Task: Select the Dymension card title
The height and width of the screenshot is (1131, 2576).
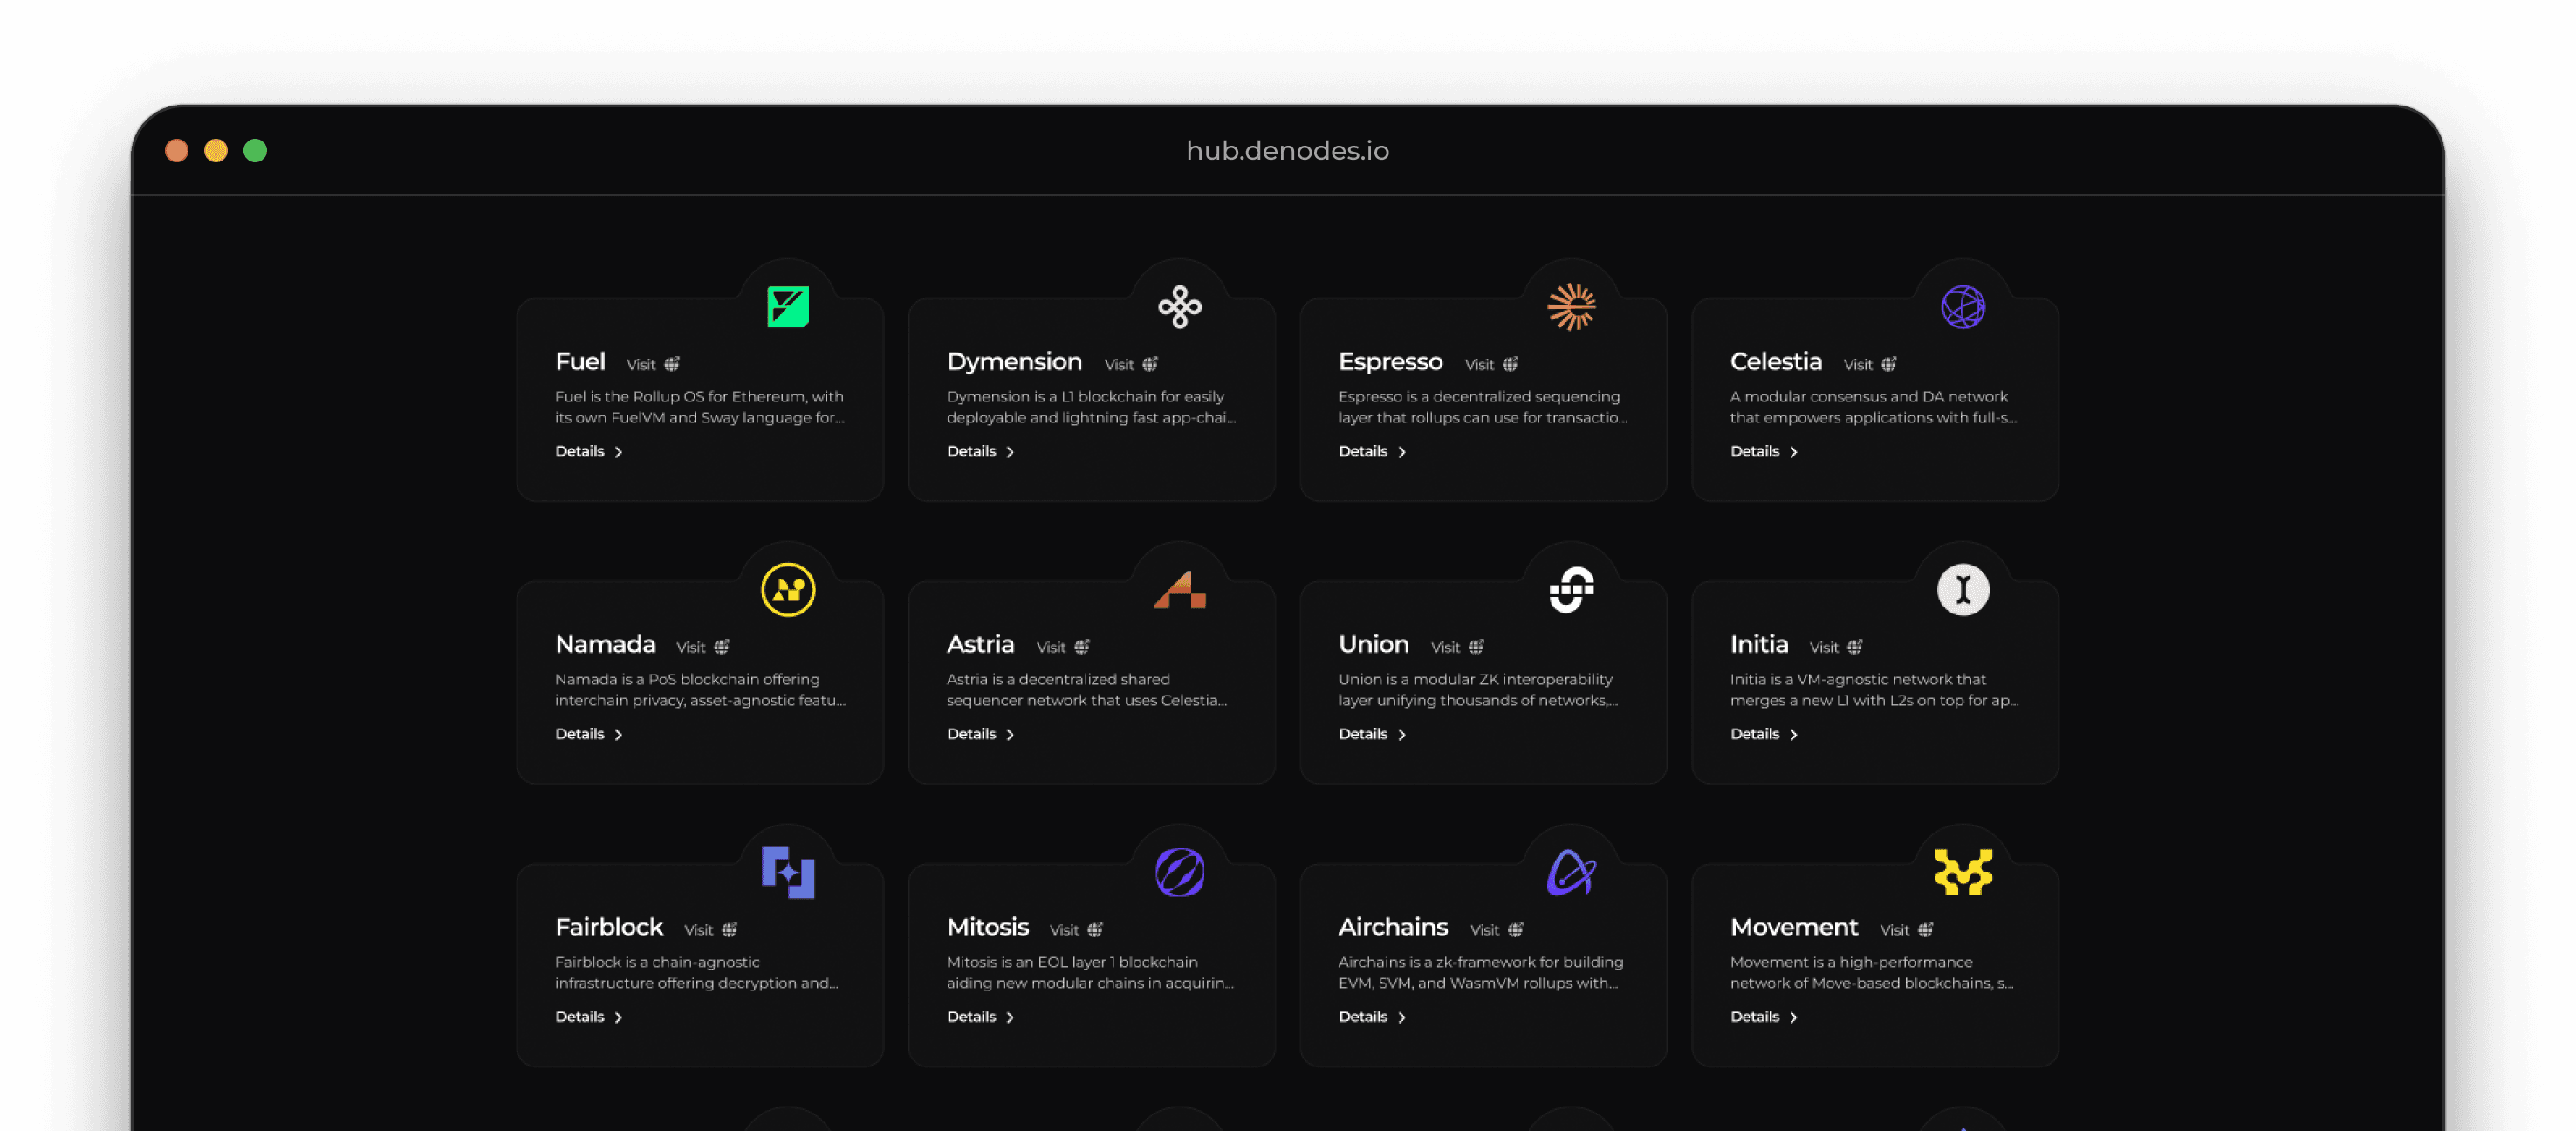Action: coord(1014,362)
